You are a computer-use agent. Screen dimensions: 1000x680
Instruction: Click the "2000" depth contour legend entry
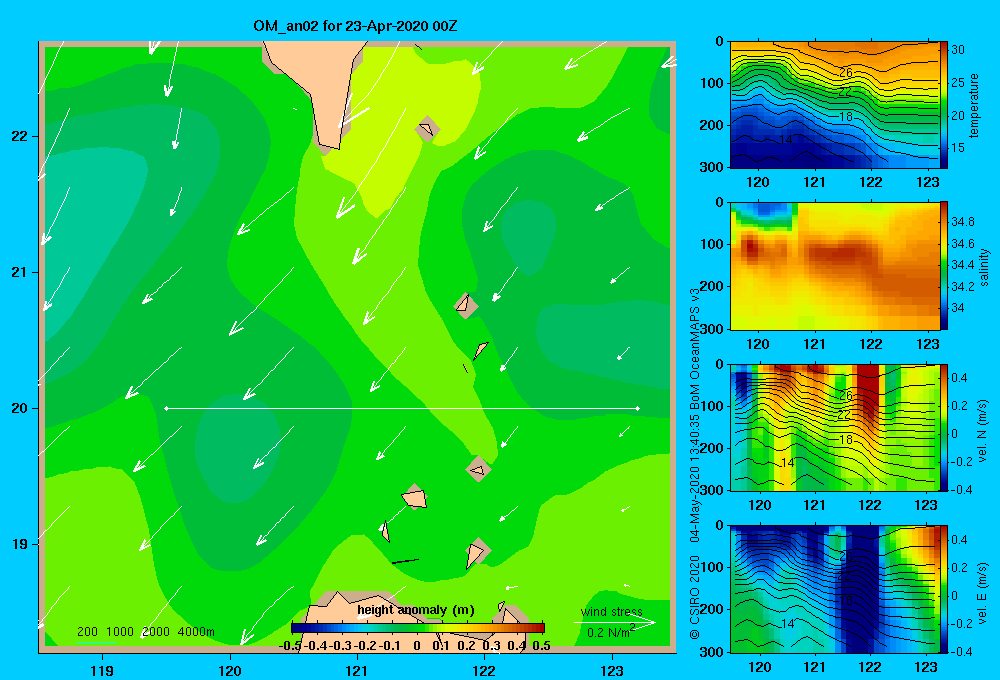156,632
